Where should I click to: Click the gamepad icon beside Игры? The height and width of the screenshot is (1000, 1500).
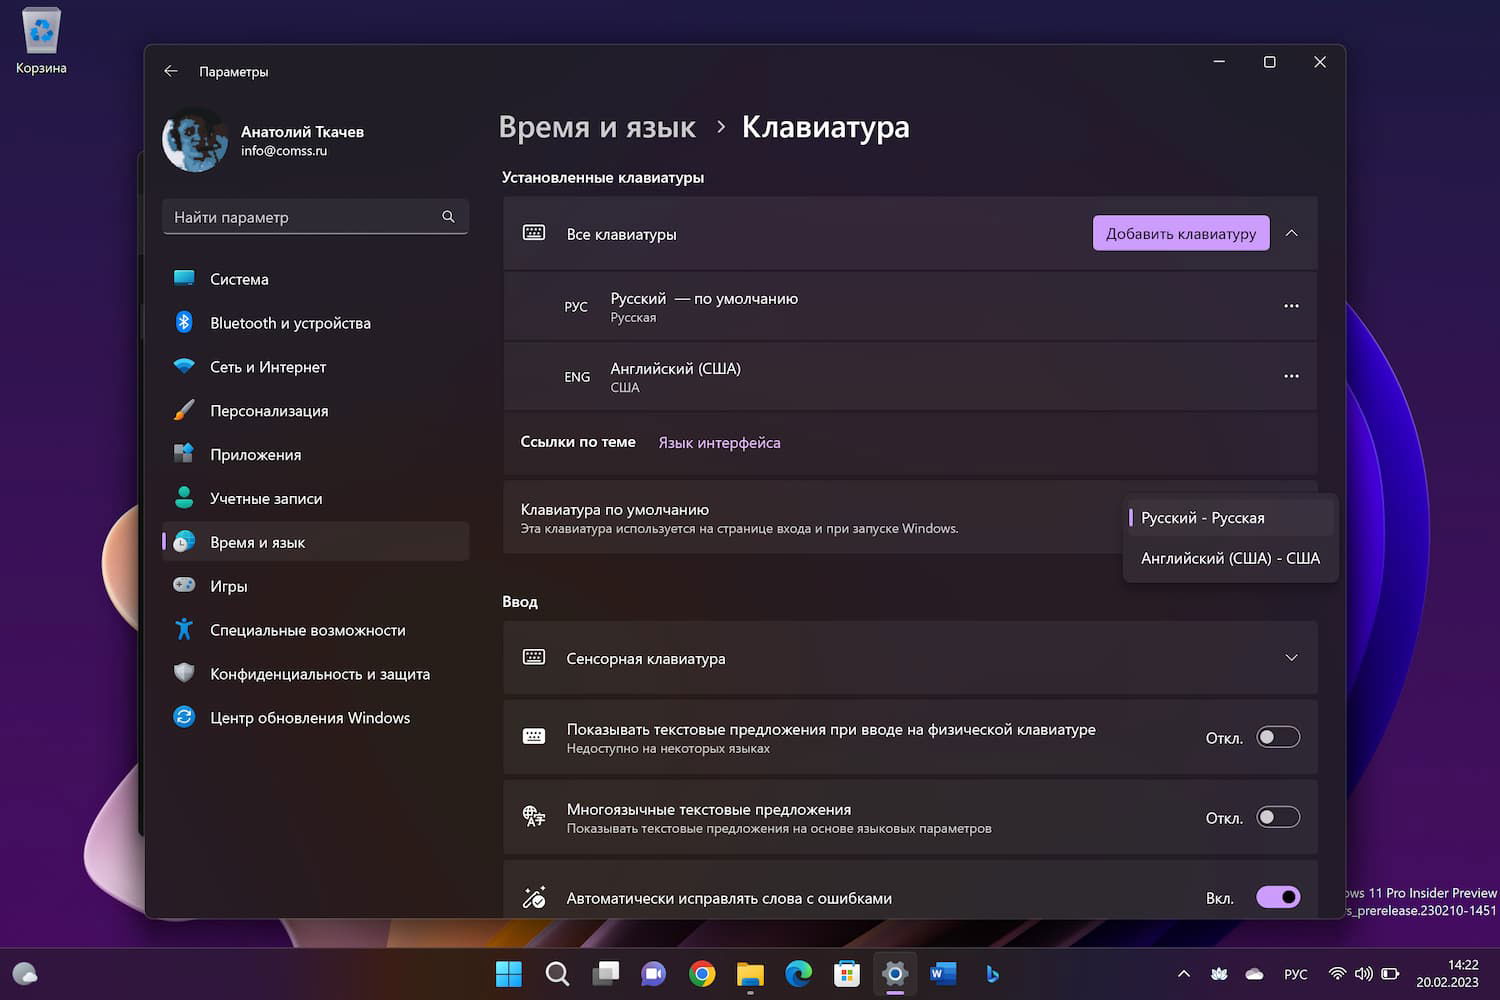point(184,585)
